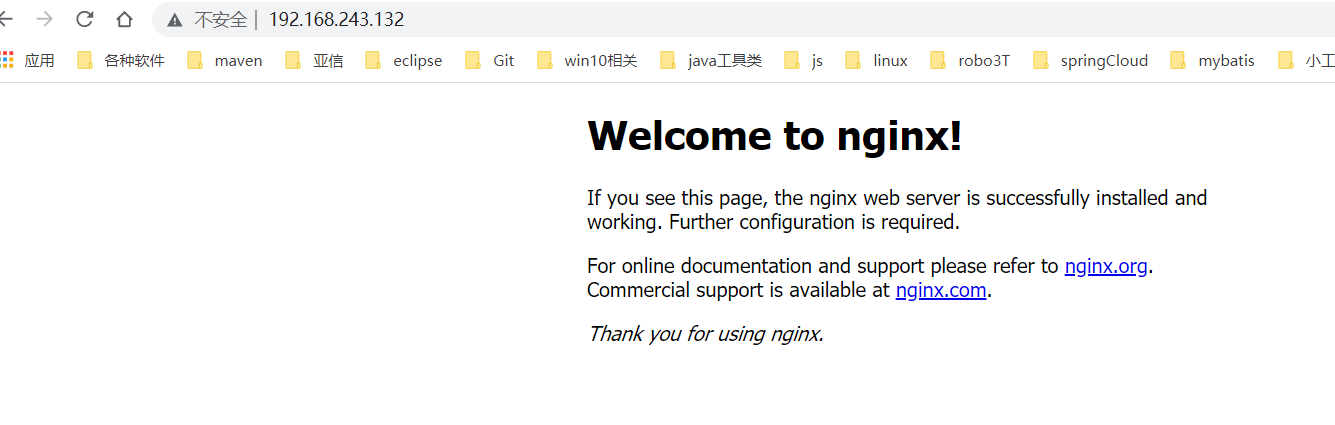The width and height of the screenshot is (1335, 425).
Task: Open the apps grid icon in bookmarks bar
Action: [x=7, y=60]
